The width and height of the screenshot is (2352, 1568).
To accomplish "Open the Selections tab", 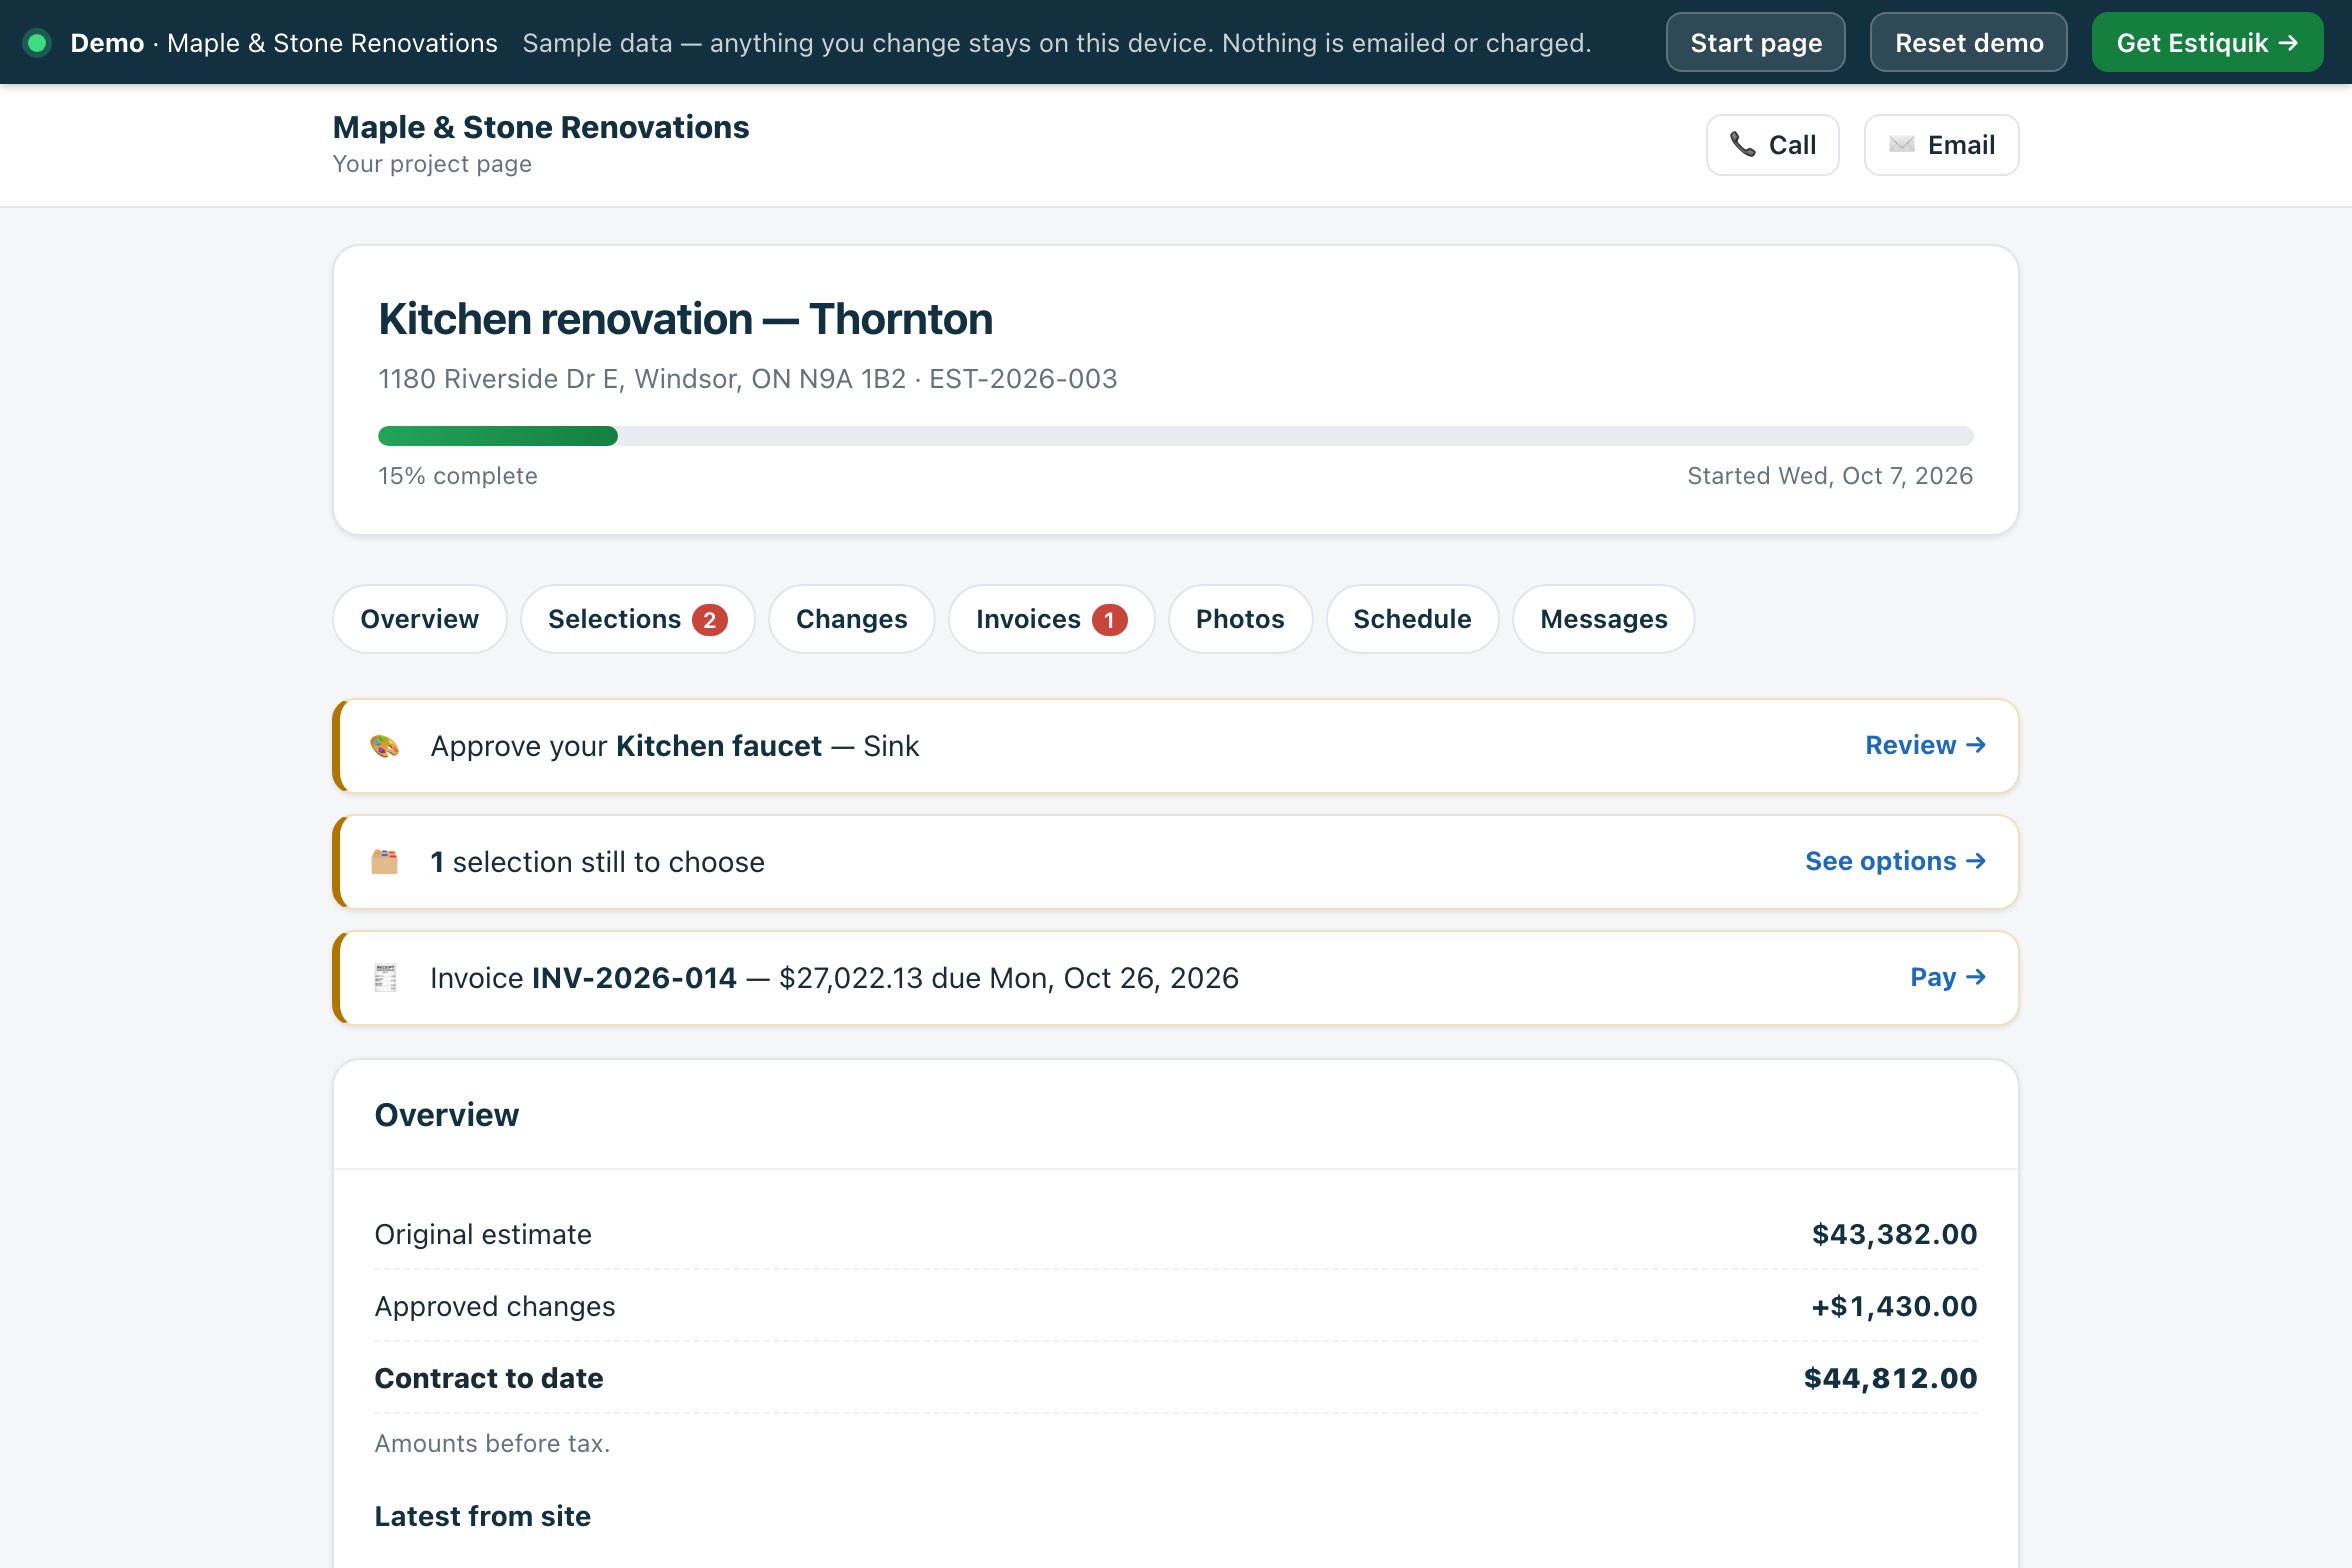I will pyautogui.click(x=637, y=619).
